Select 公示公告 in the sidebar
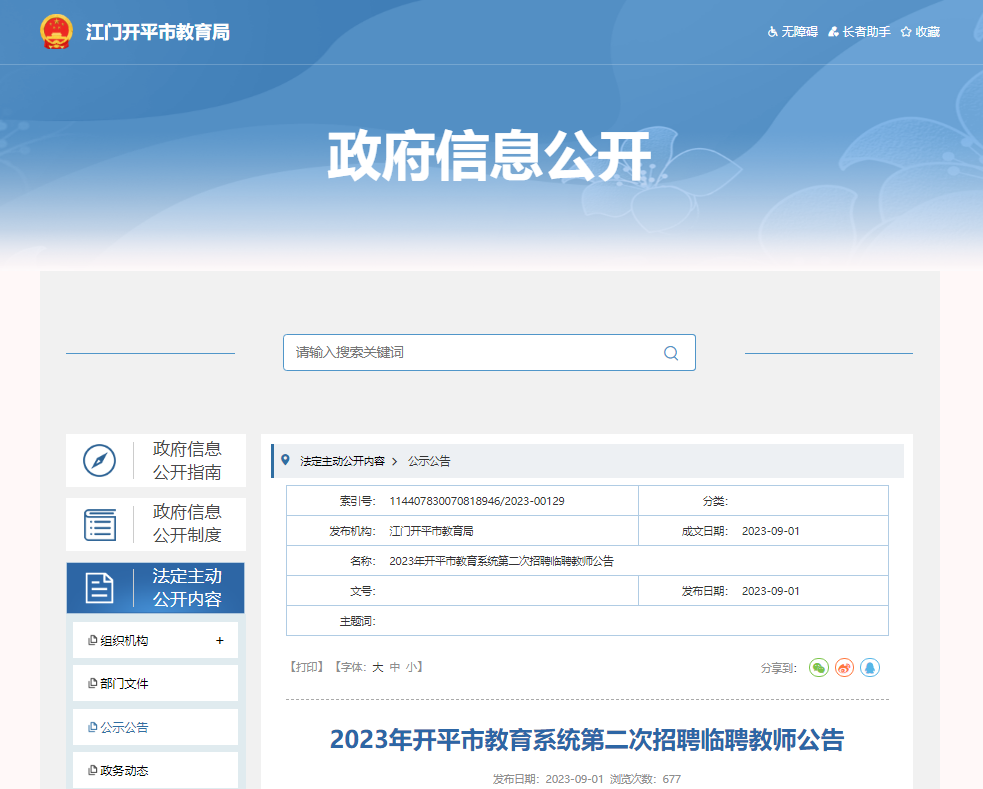The height and width of the screenshot is (789, 983). point(124,728)
